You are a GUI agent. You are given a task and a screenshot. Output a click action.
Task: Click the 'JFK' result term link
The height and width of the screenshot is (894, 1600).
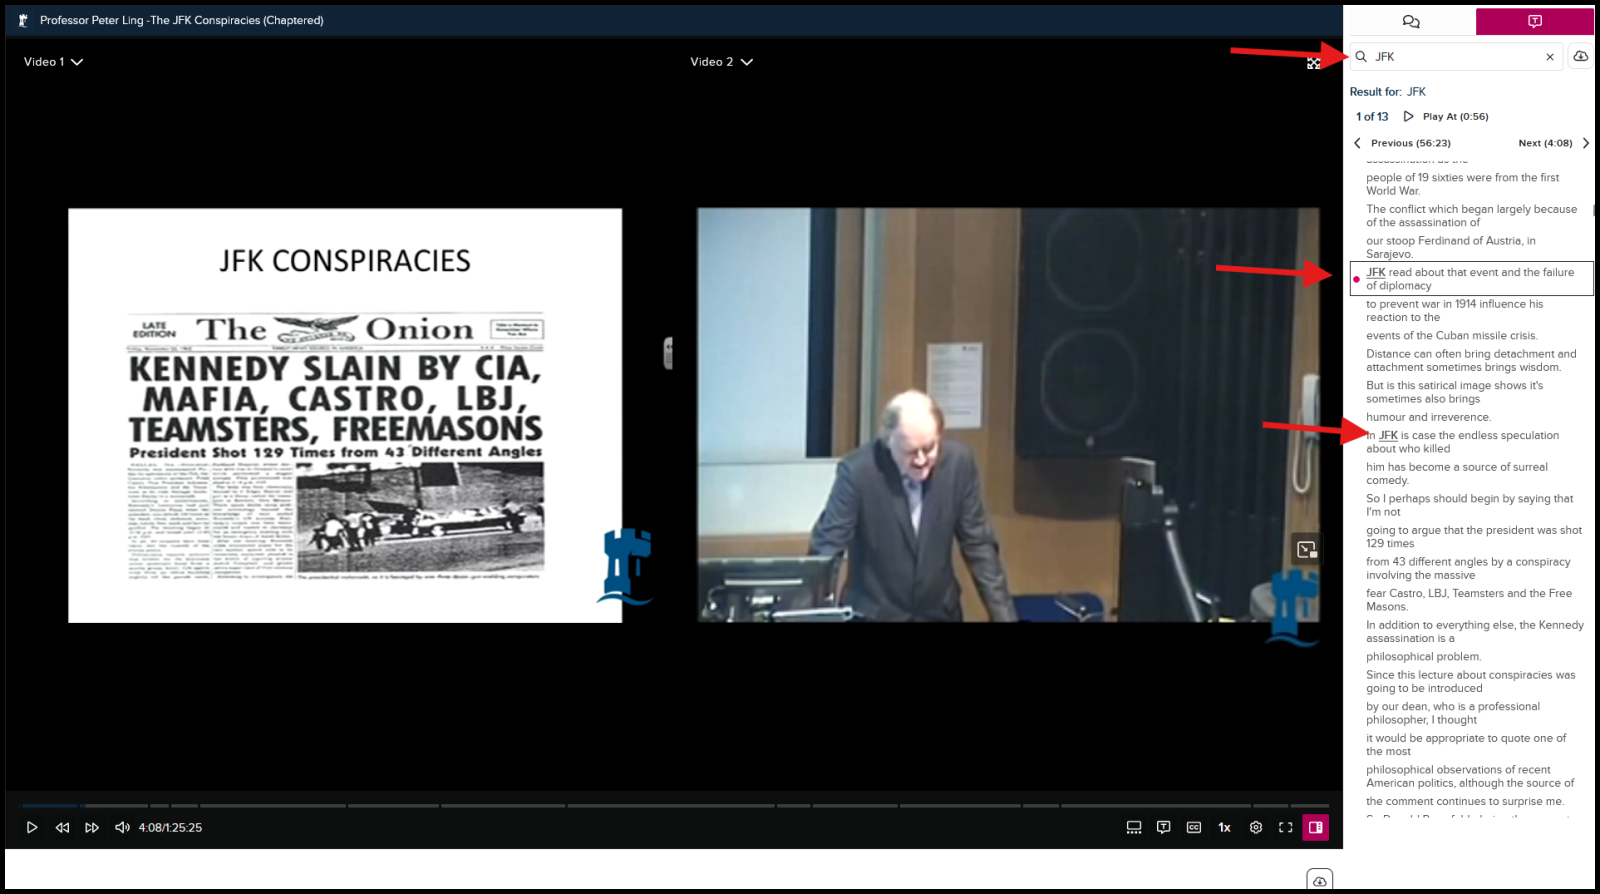(x=1416, y=92)
